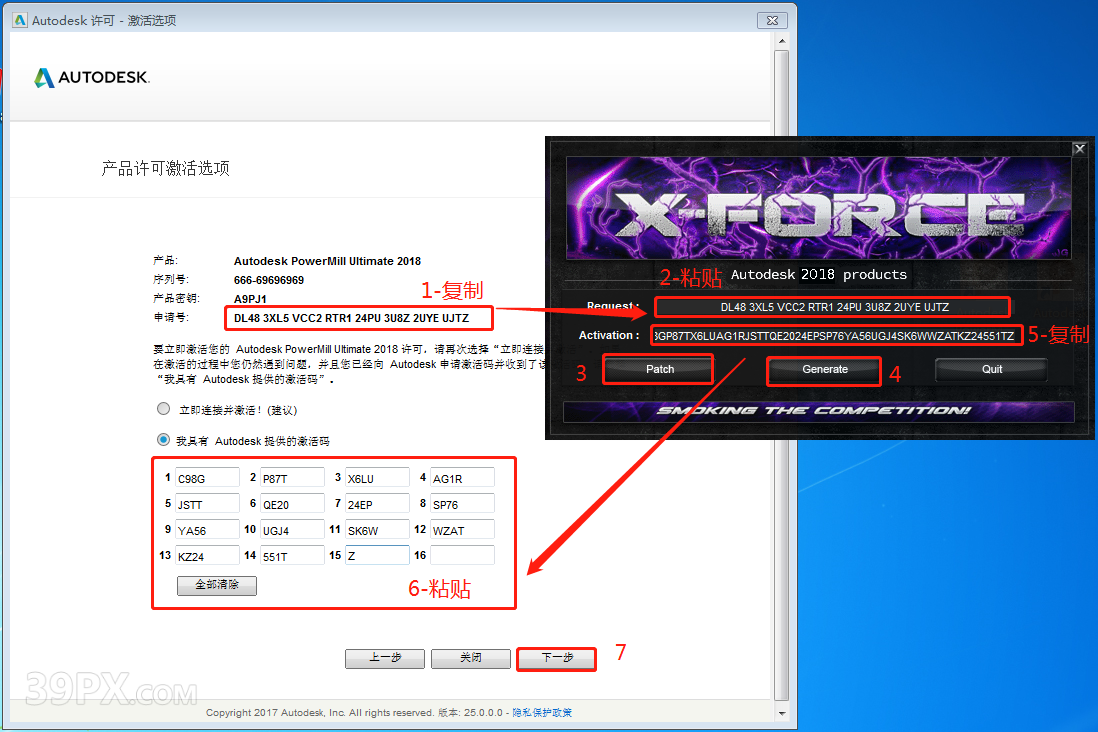Click the Autodesk icon in the title bar
This screenshot has height=732, width=1098.
(20, 20)
